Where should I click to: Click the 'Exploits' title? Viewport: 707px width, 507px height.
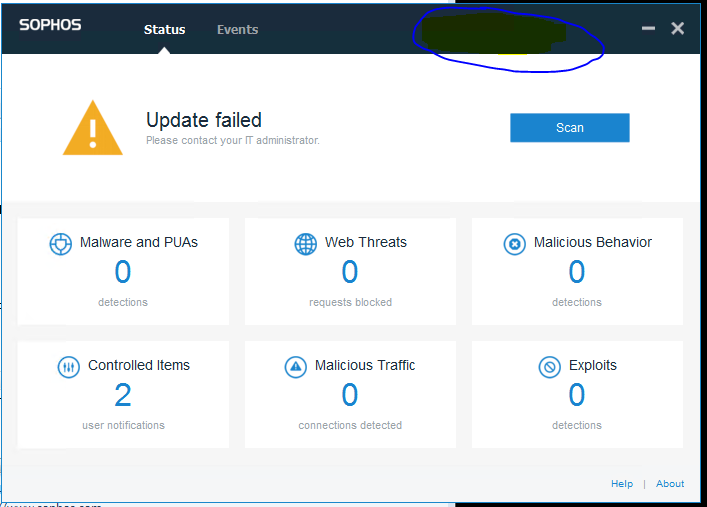[x=592, y=365]
